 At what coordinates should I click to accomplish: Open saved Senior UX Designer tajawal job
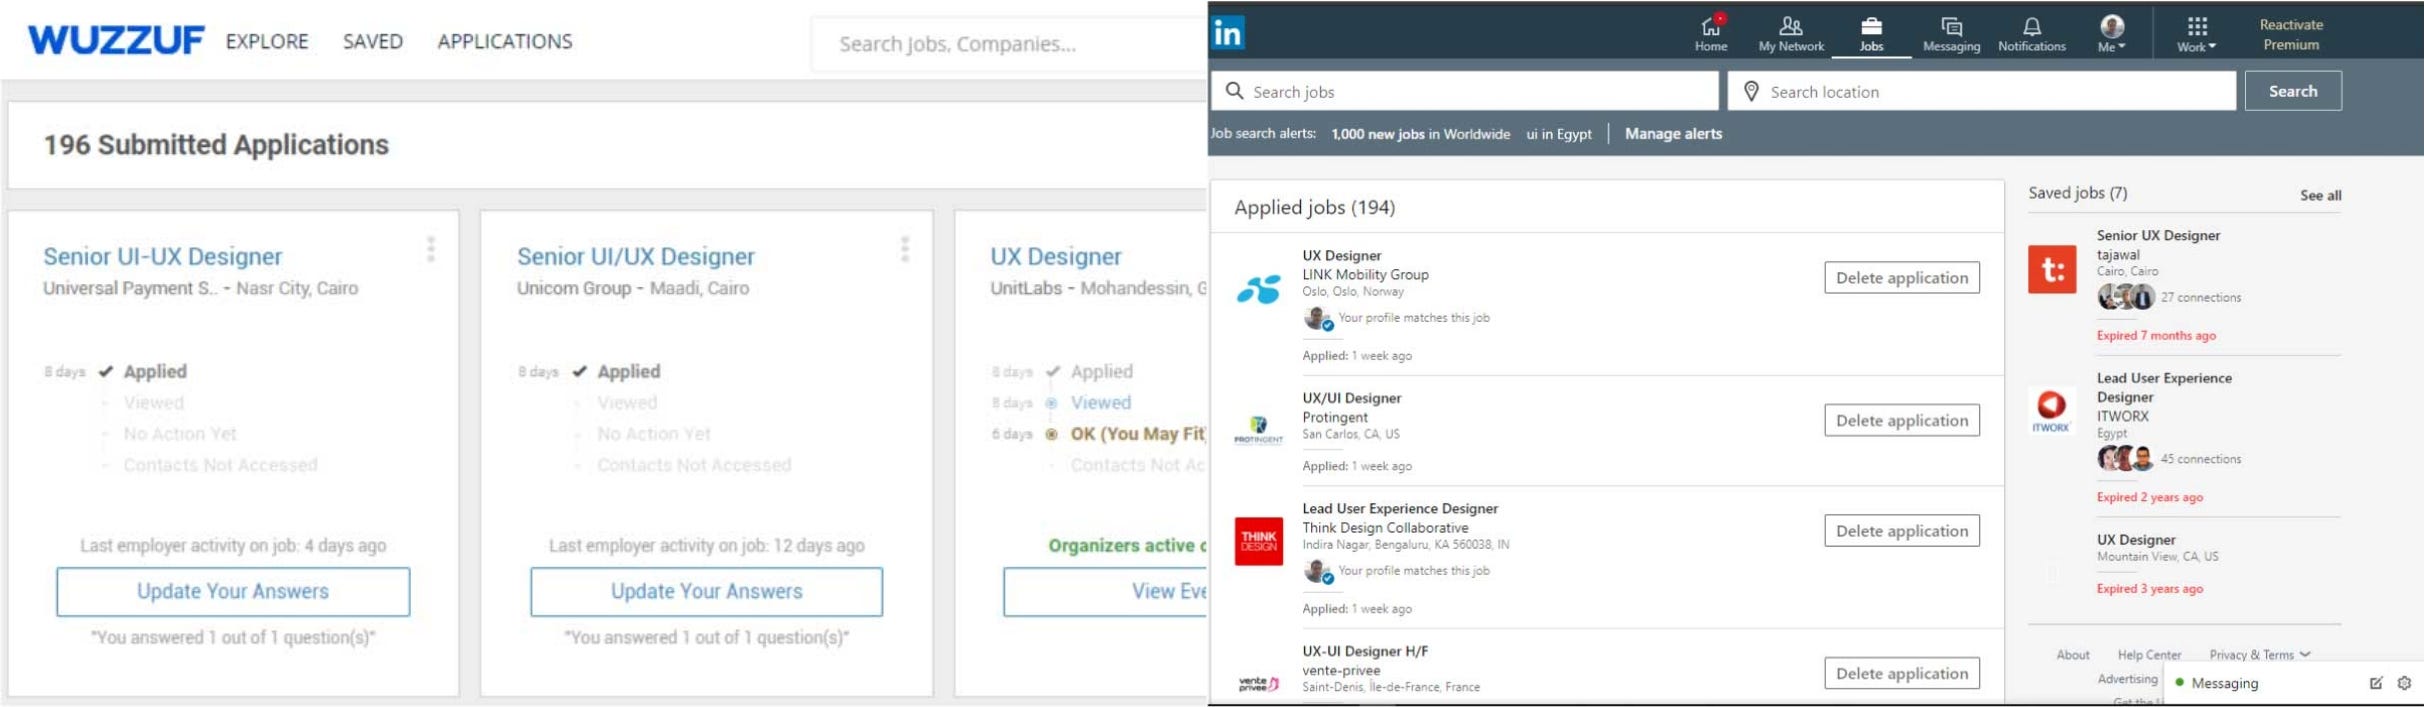[x=2158, y=235]
